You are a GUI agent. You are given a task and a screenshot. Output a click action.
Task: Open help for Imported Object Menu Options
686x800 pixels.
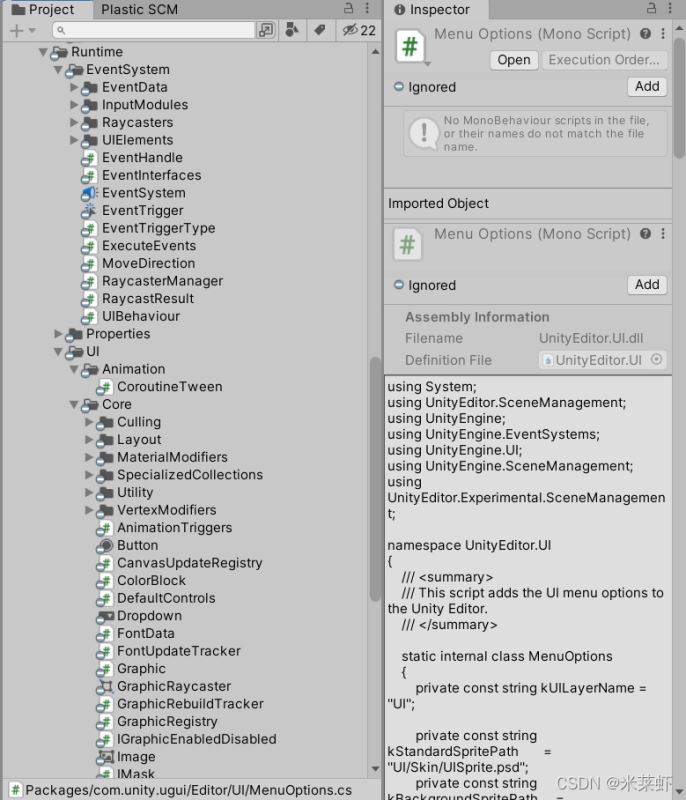click(x=645, y=234)
